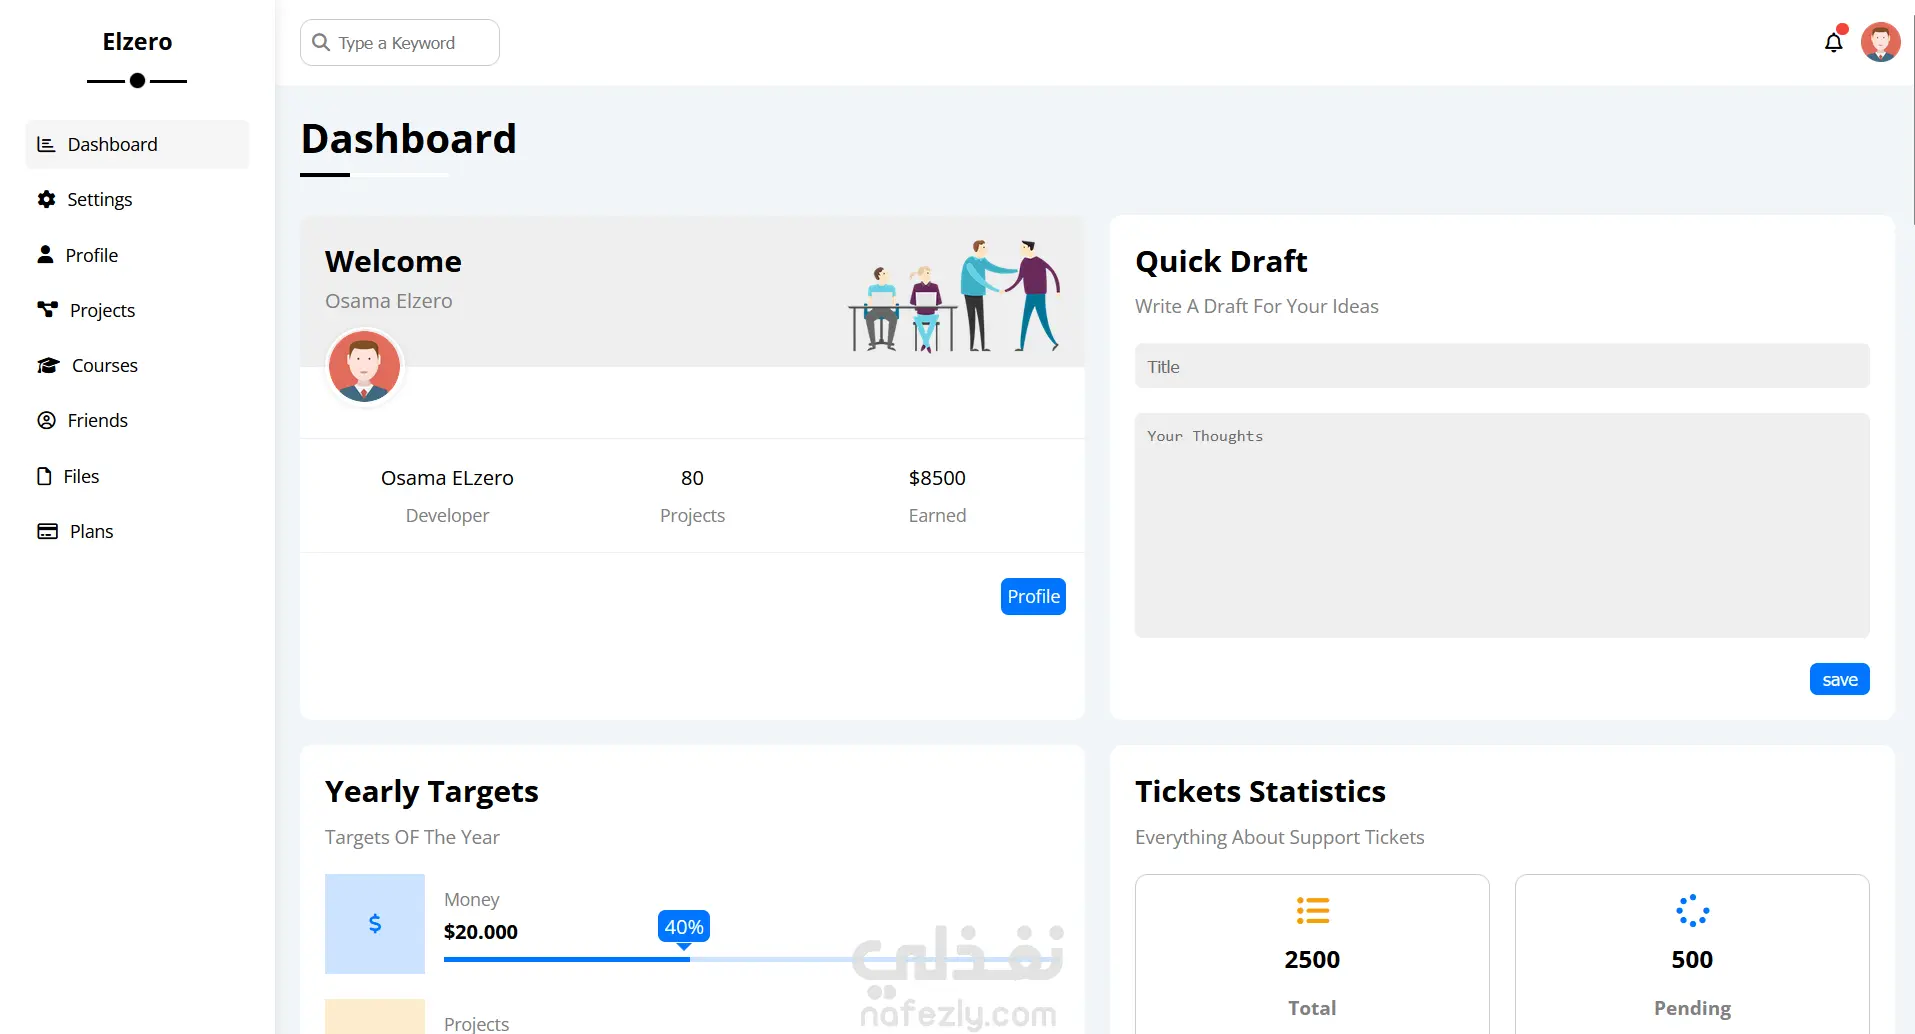Click the 'Money' target label
1915x1034 pixels.
(471, 900)
